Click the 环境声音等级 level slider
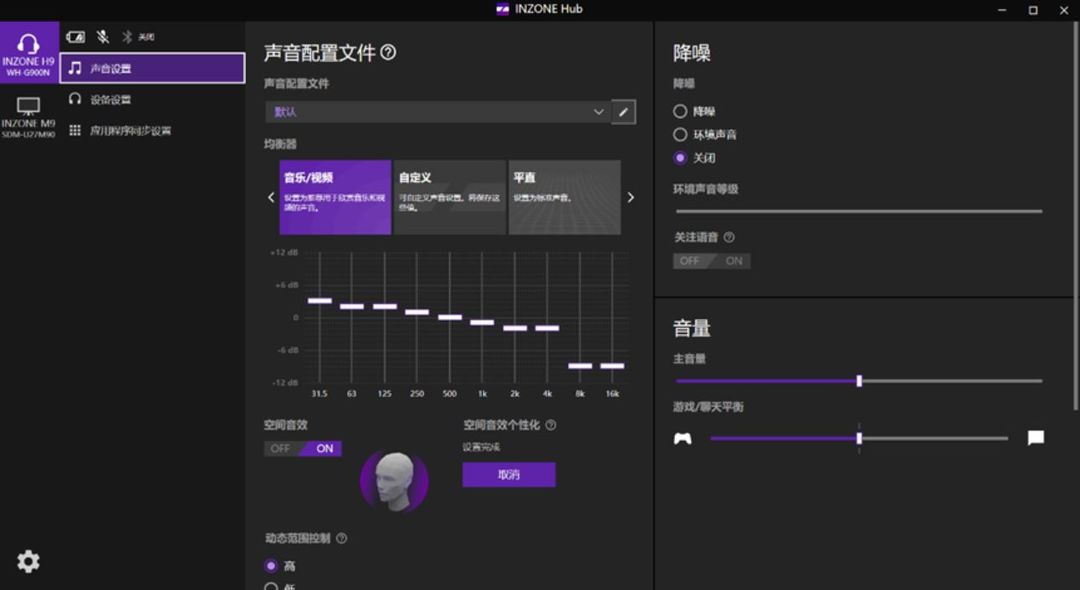 click(859, 211)
